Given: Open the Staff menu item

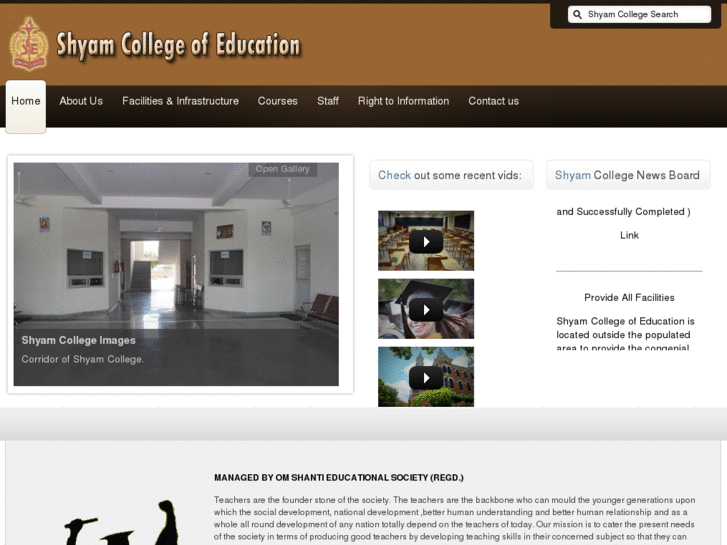Looking at the screenshot, I should (328, 101).
